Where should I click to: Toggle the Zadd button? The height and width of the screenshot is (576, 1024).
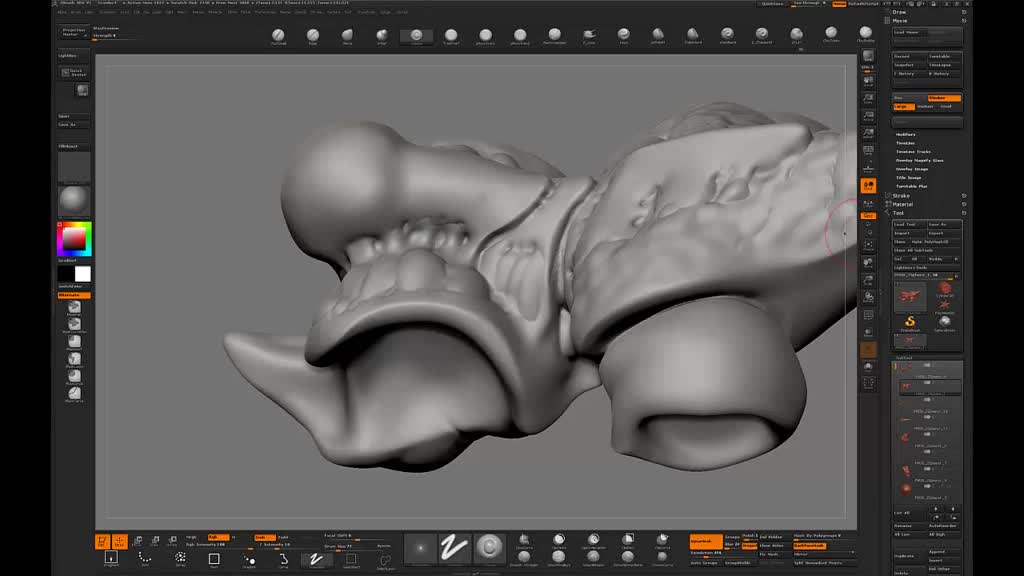(264, 537)
